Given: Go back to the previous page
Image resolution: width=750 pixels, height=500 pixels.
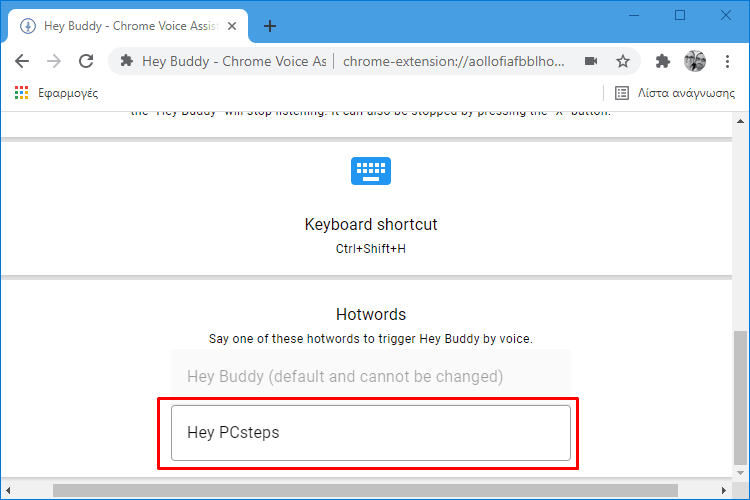Looking at the screenshot, I should coord(22,61).
